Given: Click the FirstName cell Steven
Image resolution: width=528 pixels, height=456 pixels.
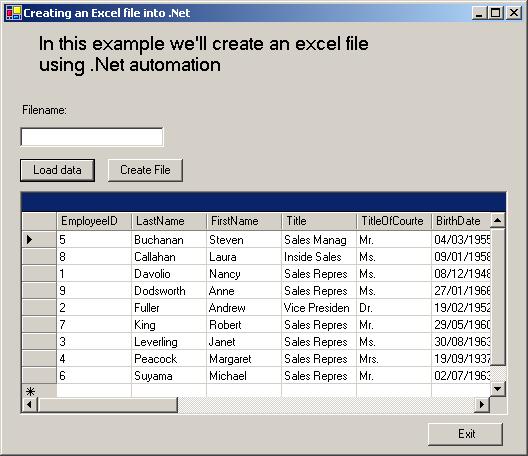Looking at the screenshot, I should tap(244, 239).
